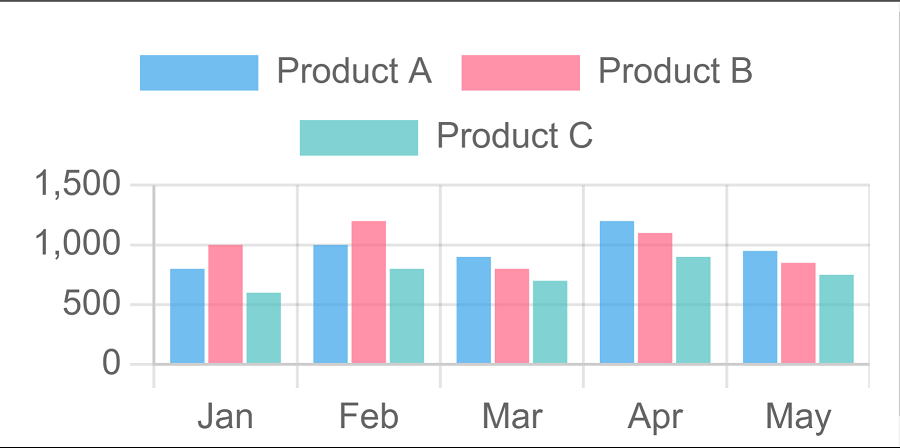Toggle Product A legend color box
This screenshot has height=448, width=900.
[x=199, y=73]
